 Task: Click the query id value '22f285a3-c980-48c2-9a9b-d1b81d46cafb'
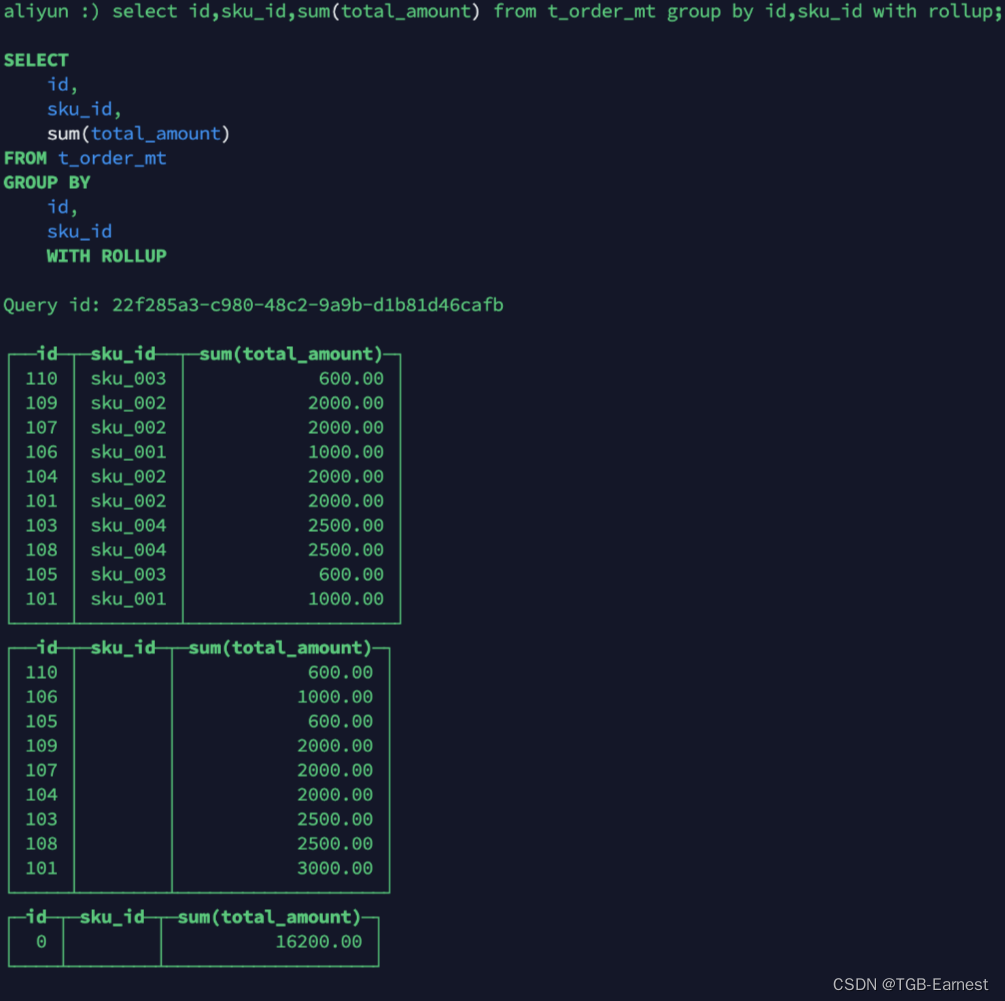click(x=308, y=305)
